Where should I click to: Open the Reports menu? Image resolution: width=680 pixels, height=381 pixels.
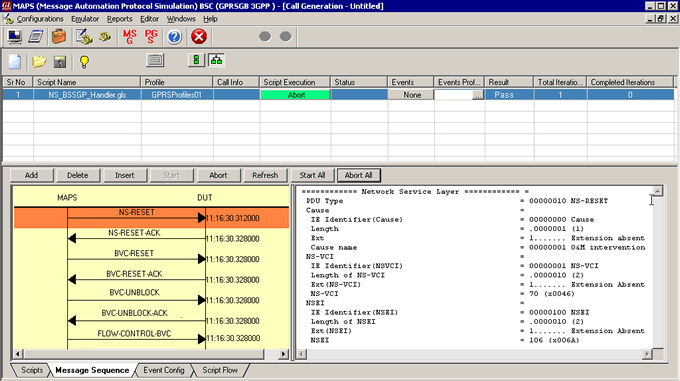(120, 19)
